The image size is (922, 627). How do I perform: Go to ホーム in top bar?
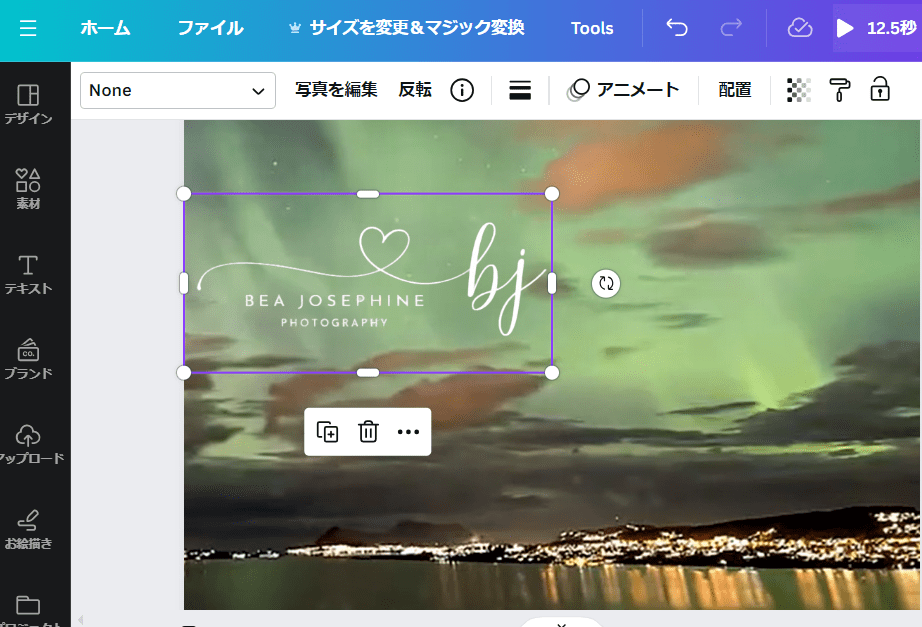[x=105, y=28]
